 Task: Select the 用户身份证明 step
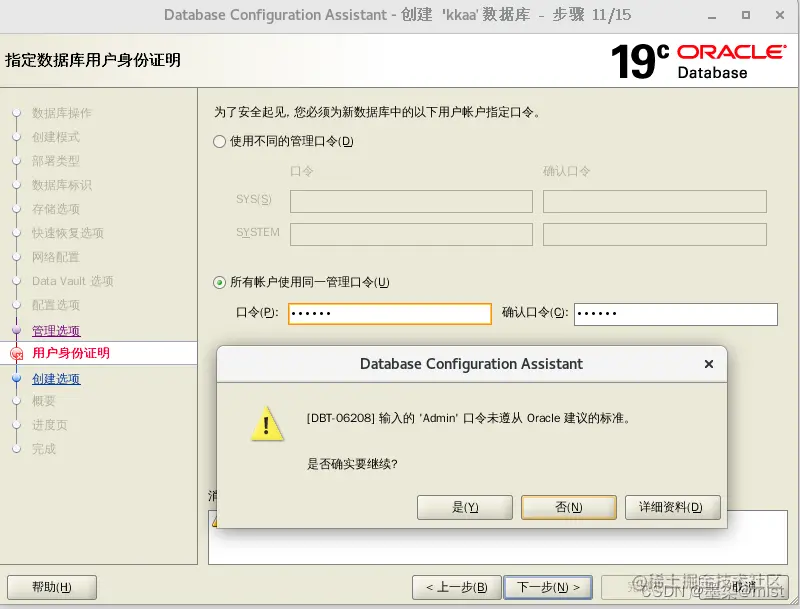[x=71, y=353]
